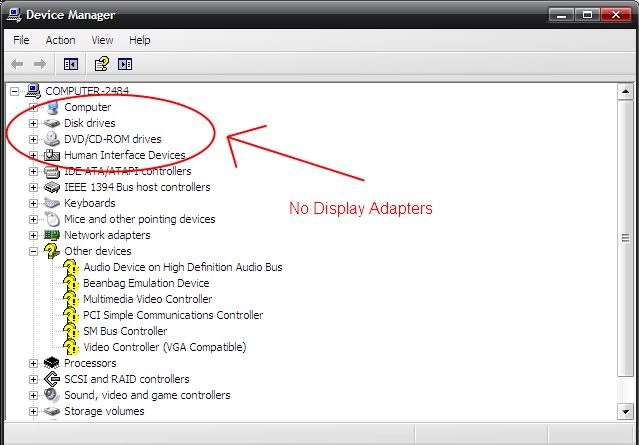
Task: Click the warning icon of Multimedia Video Controller
Action: pyautogui.click(x=71, y=299)
